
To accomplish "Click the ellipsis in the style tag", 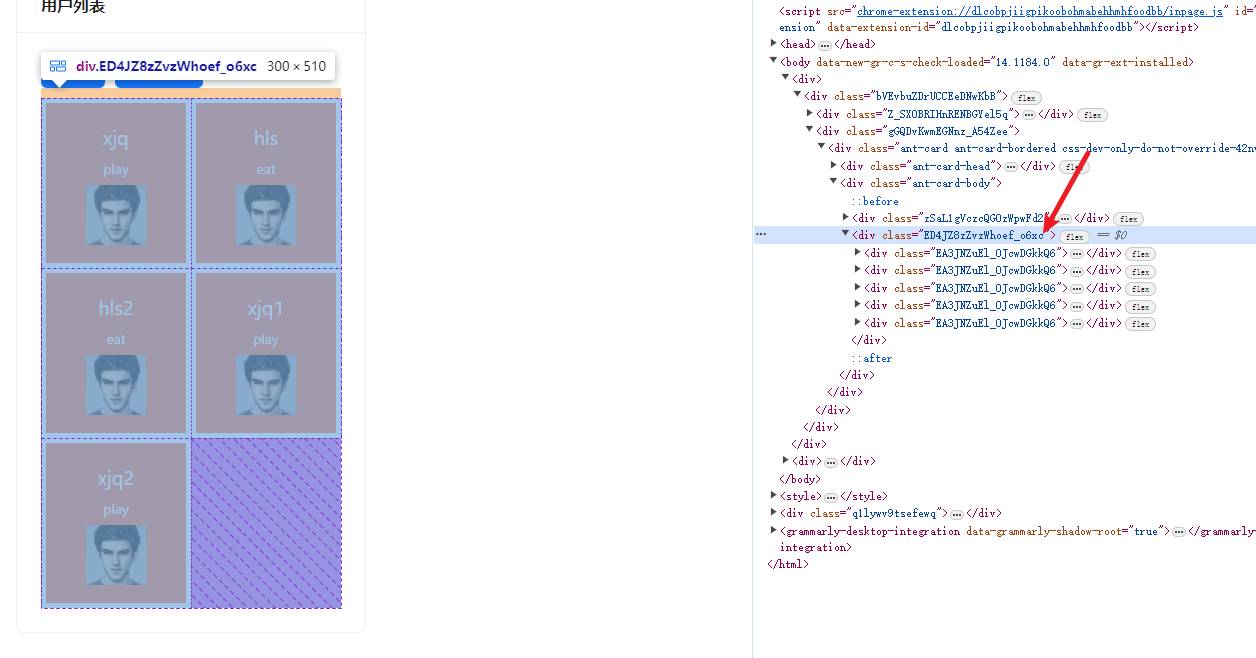I will (x=830, y=497).
